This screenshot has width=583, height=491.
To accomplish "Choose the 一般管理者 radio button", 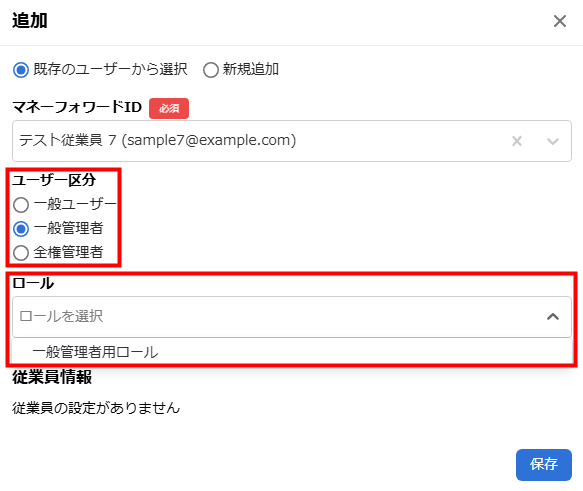I will pos(21,229).
